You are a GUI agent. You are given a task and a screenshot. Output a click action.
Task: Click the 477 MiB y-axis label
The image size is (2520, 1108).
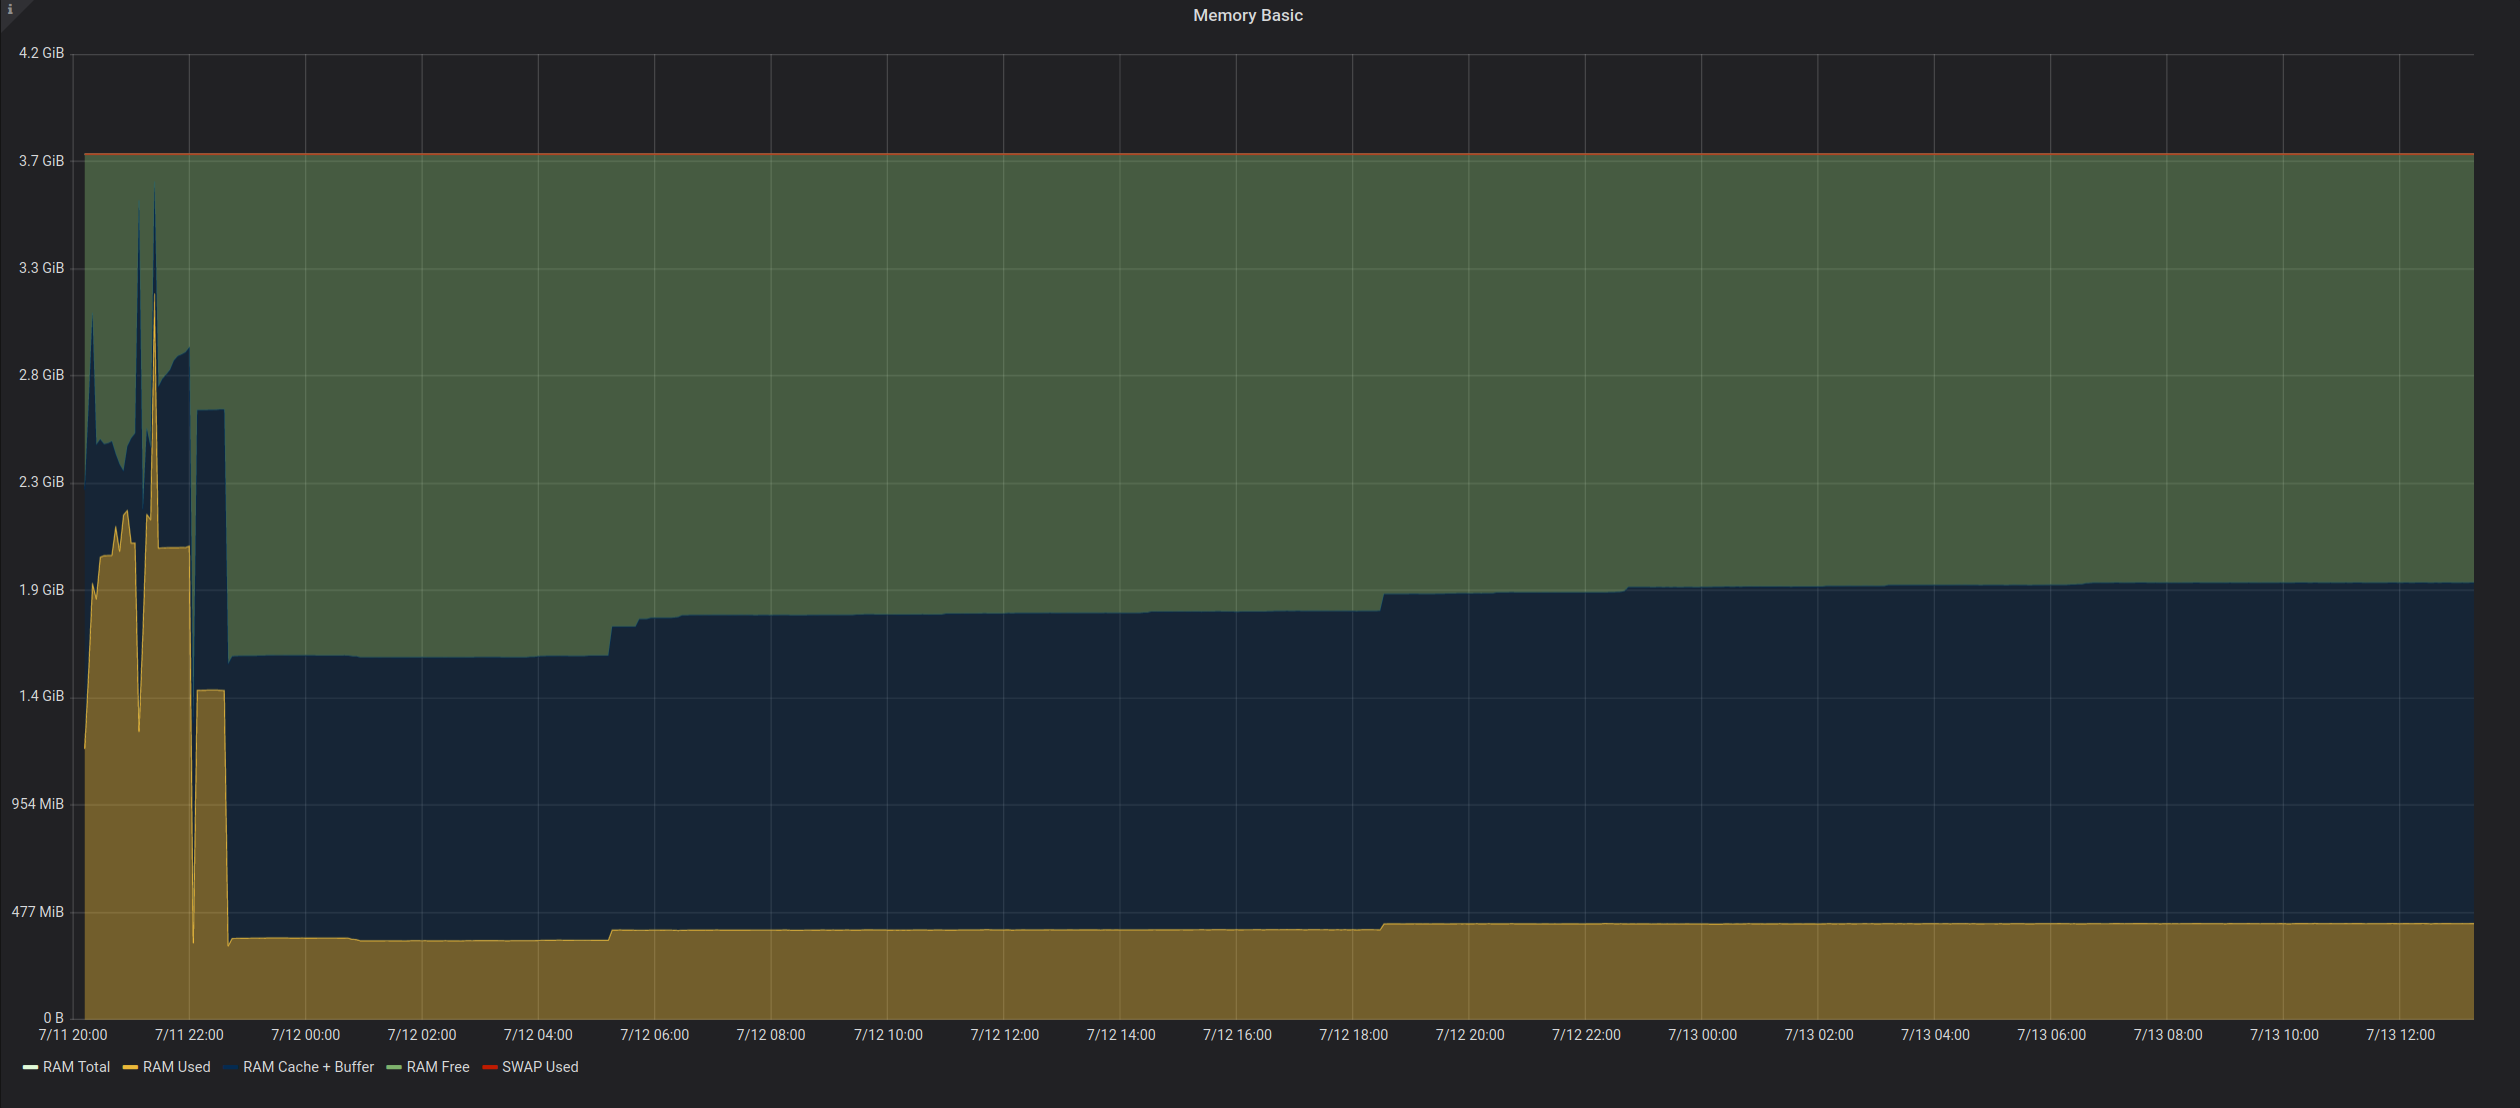(38, 912)
